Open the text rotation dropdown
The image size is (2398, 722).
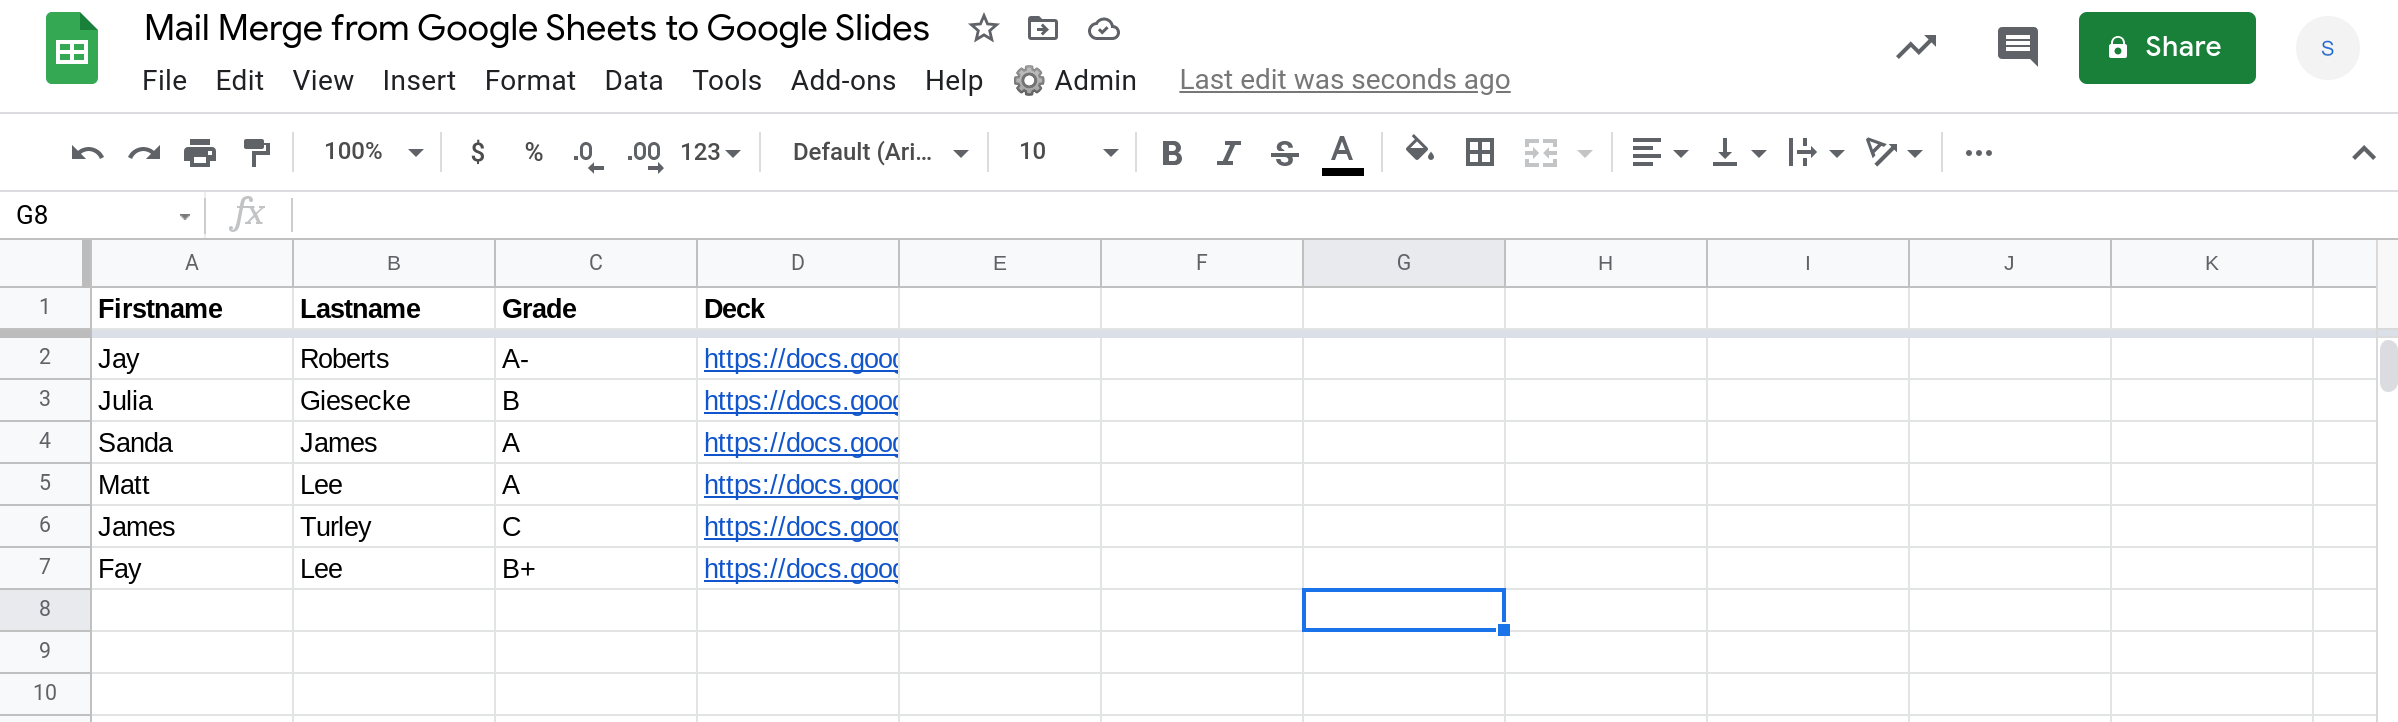pos(1894,153)
